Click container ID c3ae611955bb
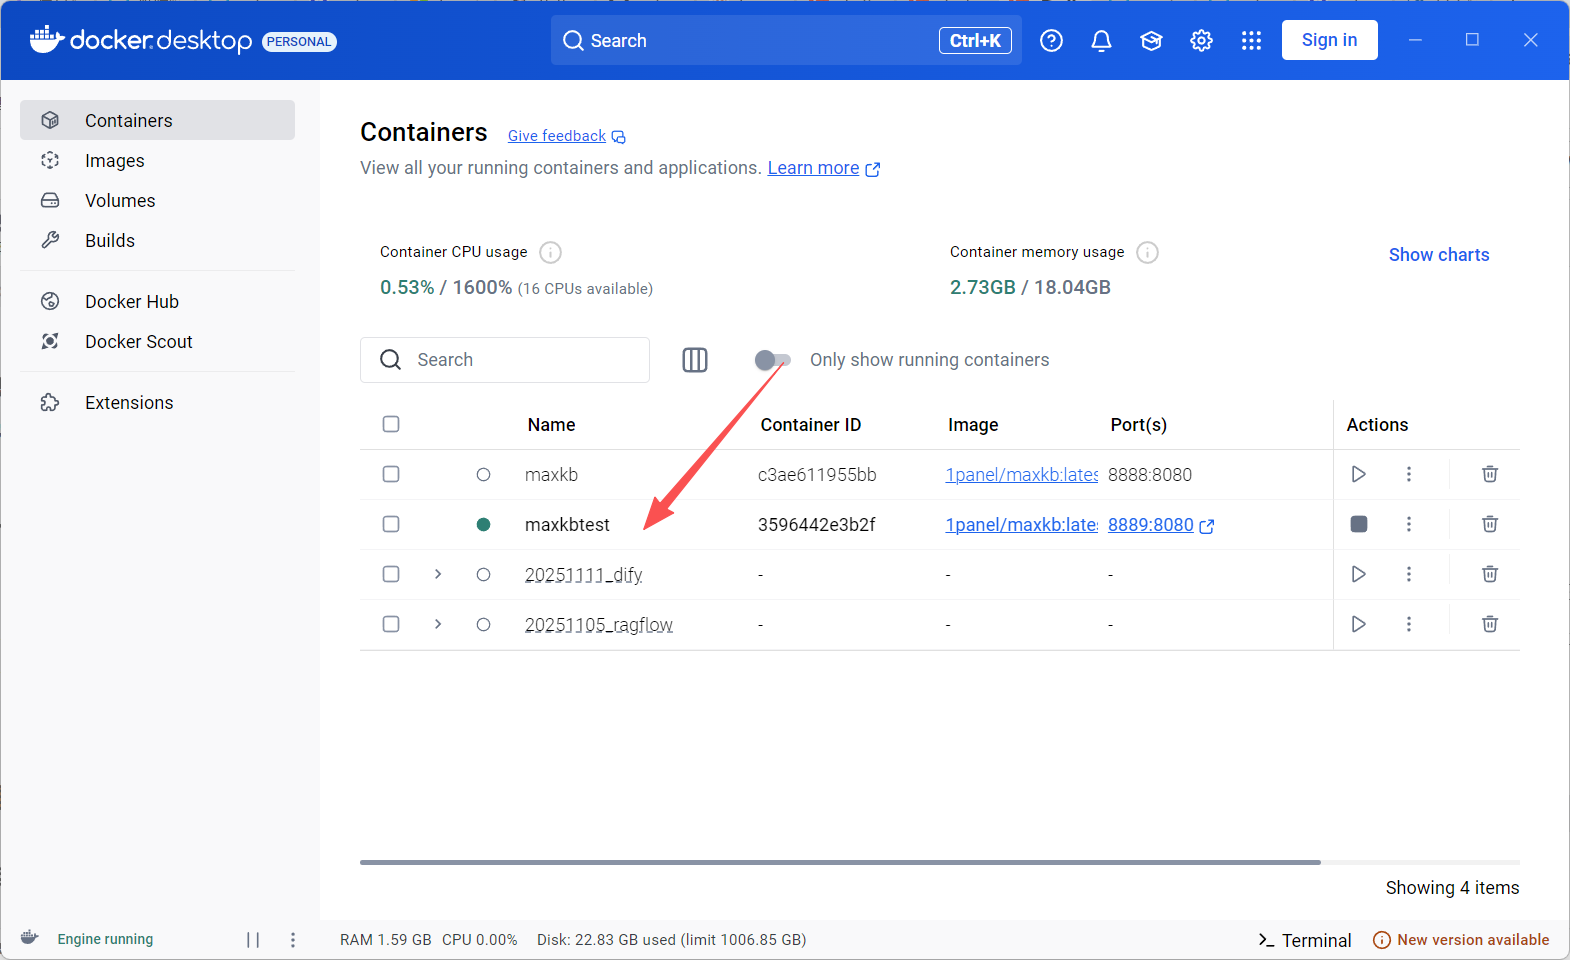 [x=817, y=475]
